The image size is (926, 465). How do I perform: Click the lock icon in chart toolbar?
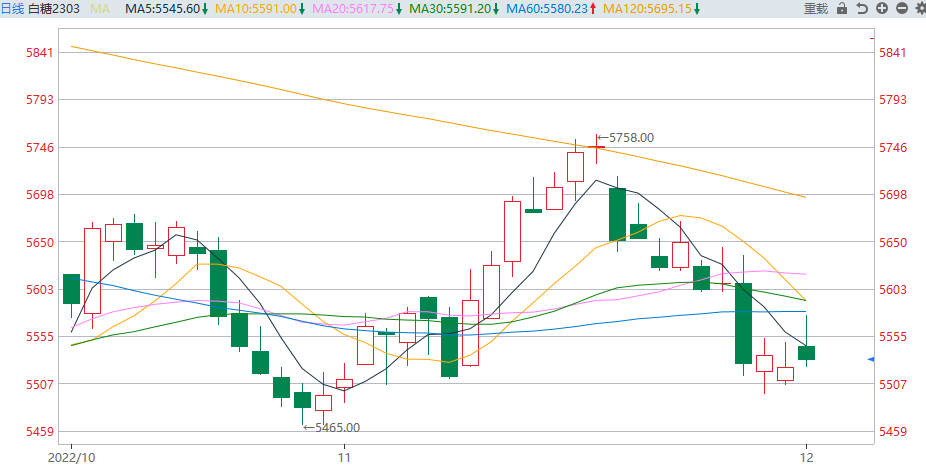tap(842, 8)
